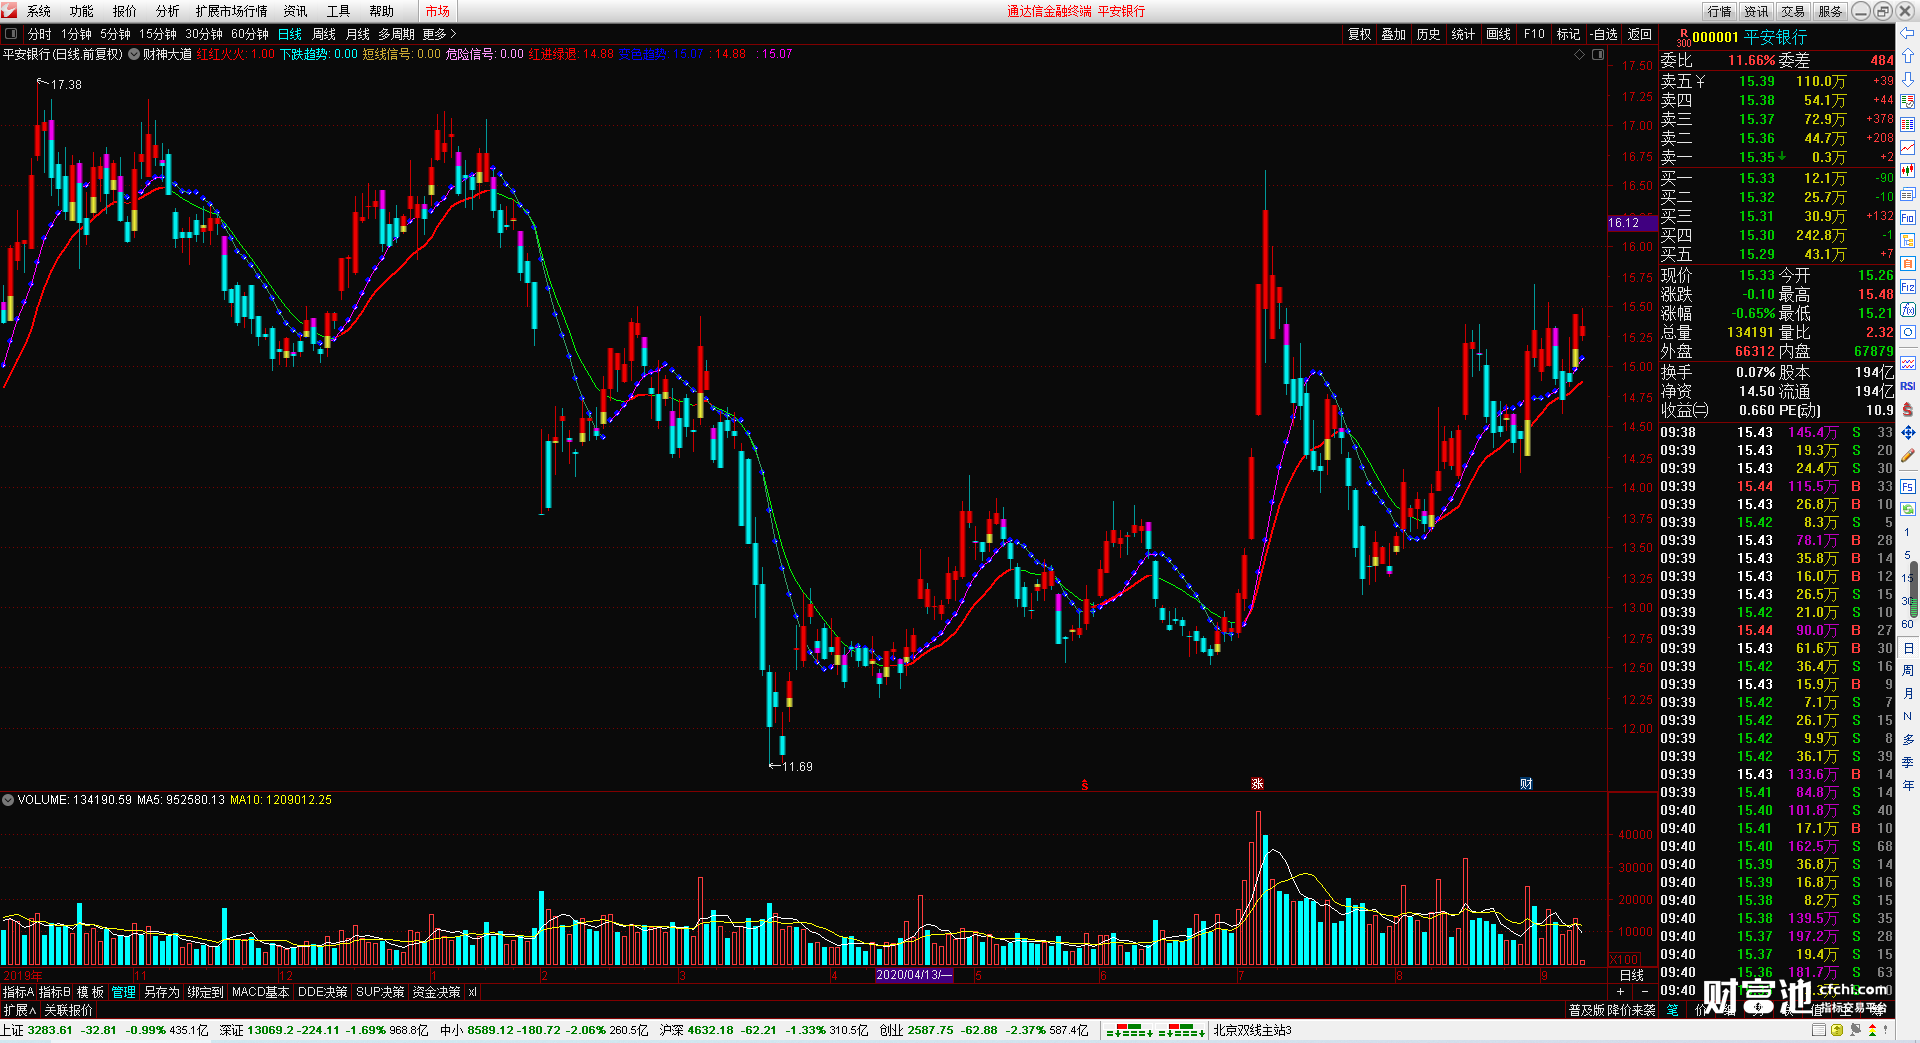1920x1043 pixels.
Task: Click the down arrow next-stock icon
Action: point(1908,79)
